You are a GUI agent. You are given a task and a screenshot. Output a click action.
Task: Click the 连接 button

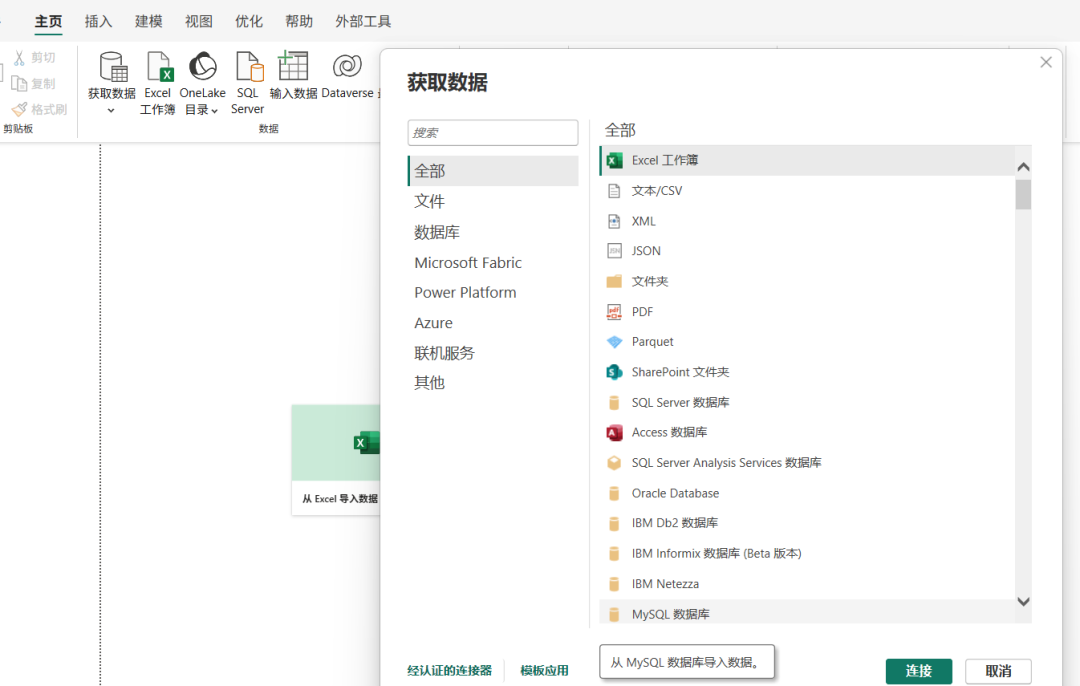[919, 671]
